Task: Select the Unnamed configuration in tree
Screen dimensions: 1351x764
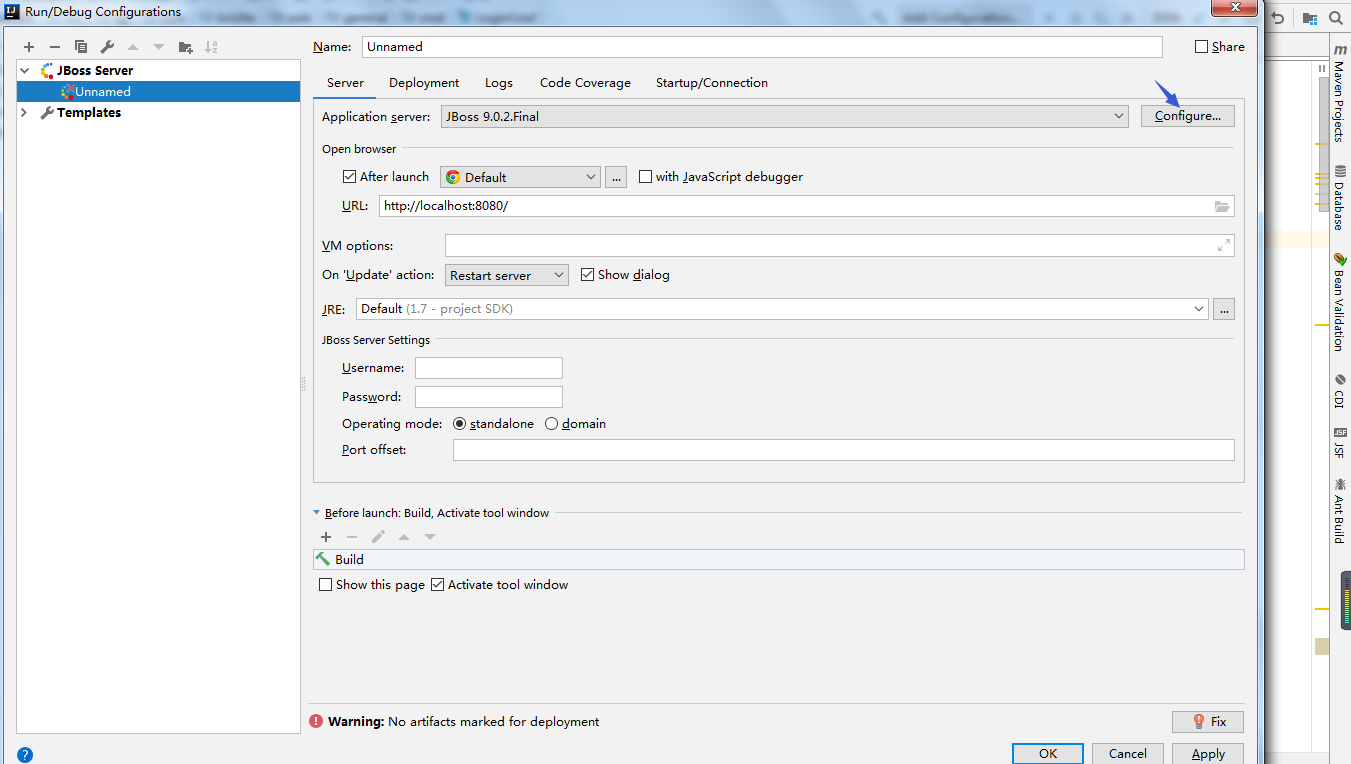Action: pos(158,92)
